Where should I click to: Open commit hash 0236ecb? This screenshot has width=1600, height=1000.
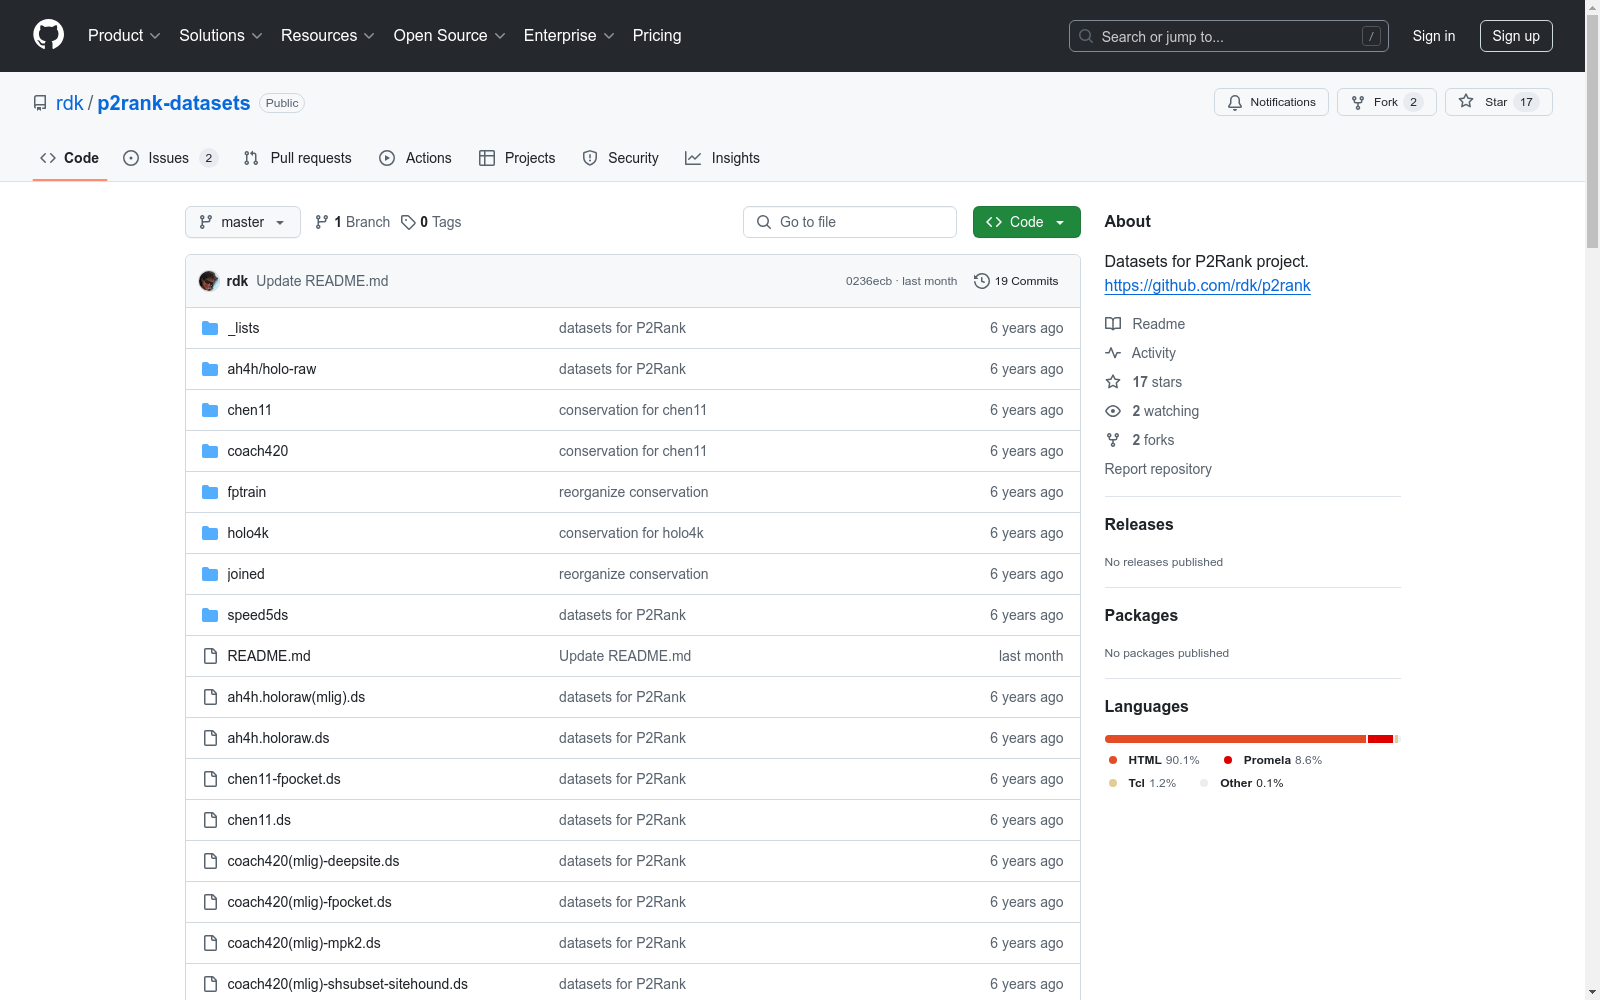869,281
